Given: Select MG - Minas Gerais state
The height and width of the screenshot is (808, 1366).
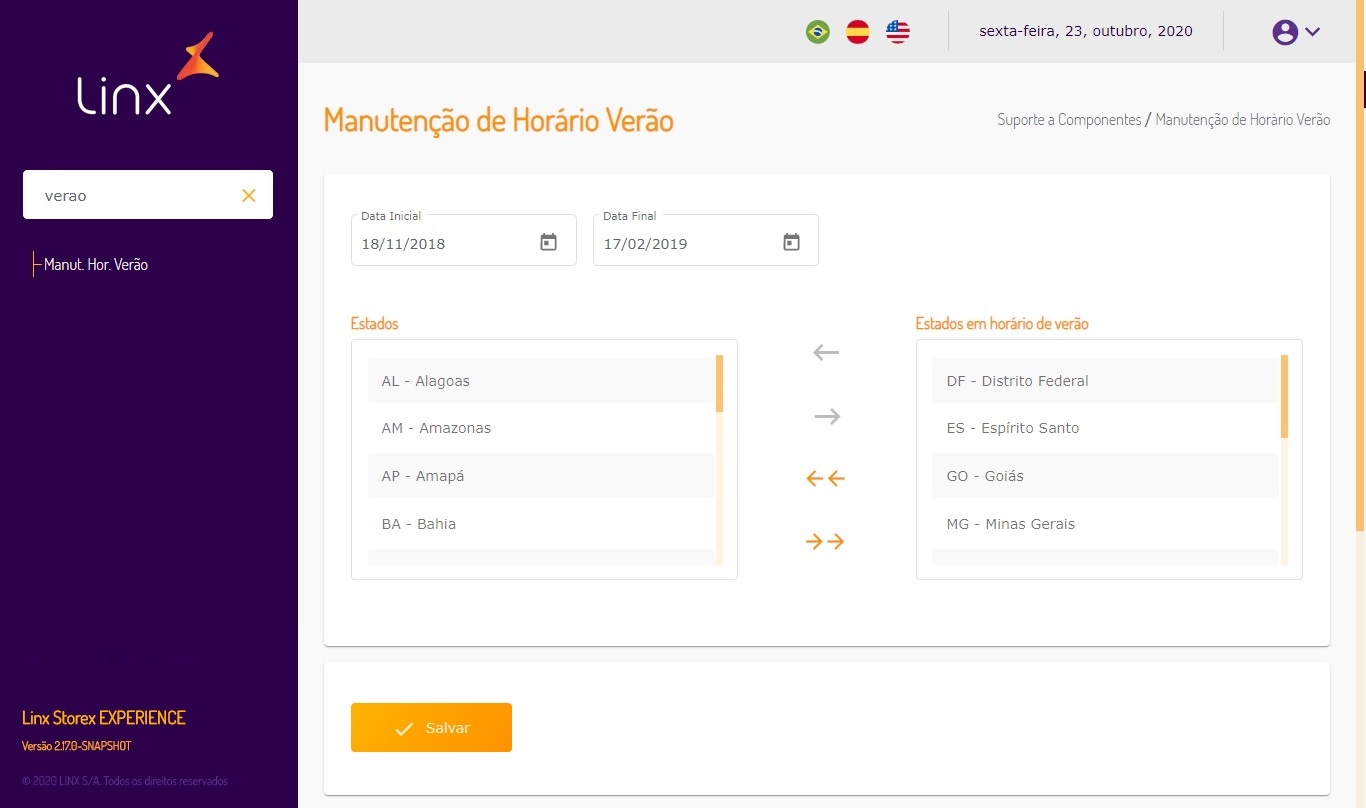Looking at the screenshot, I should click(x=1105, y=524).
